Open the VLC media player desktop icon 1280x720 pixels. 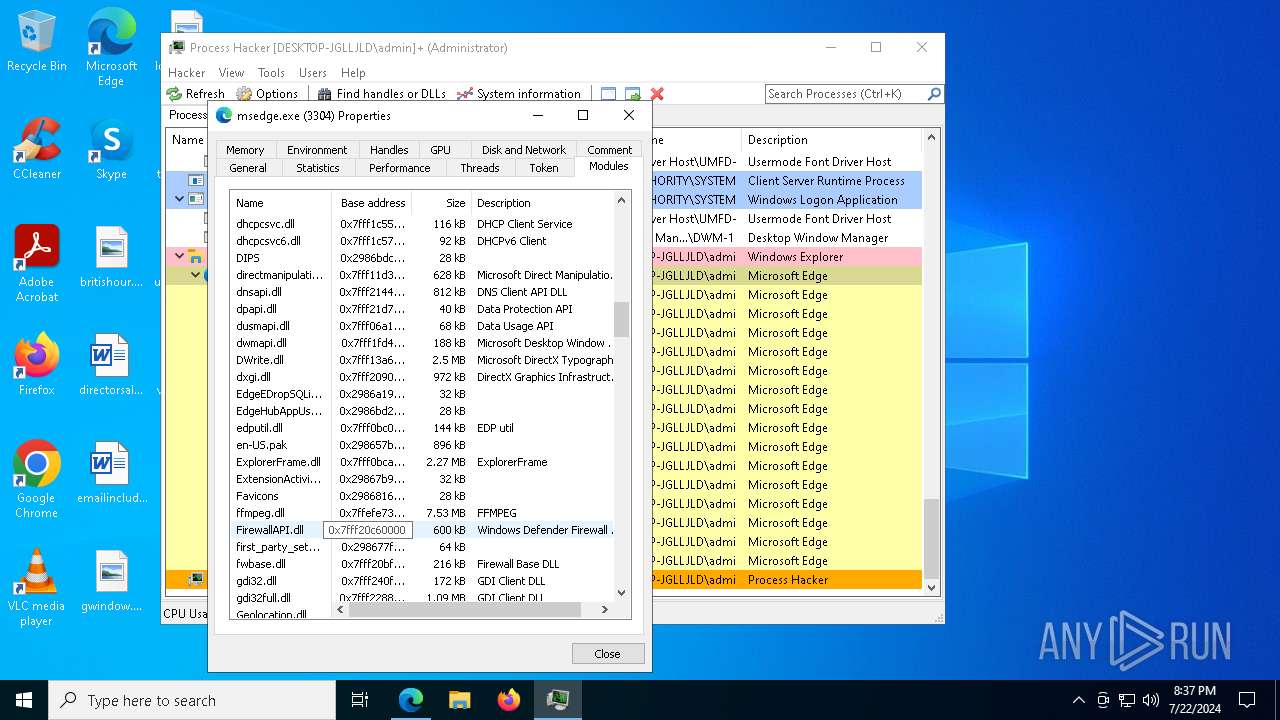[x=37, y=588]
